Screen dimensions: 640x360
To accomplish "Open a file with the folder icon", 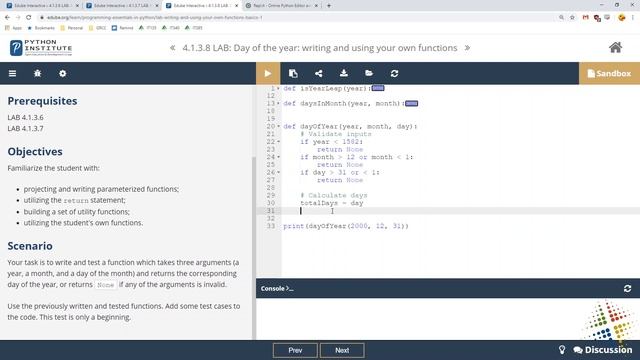I will click(x=369, y=73).
